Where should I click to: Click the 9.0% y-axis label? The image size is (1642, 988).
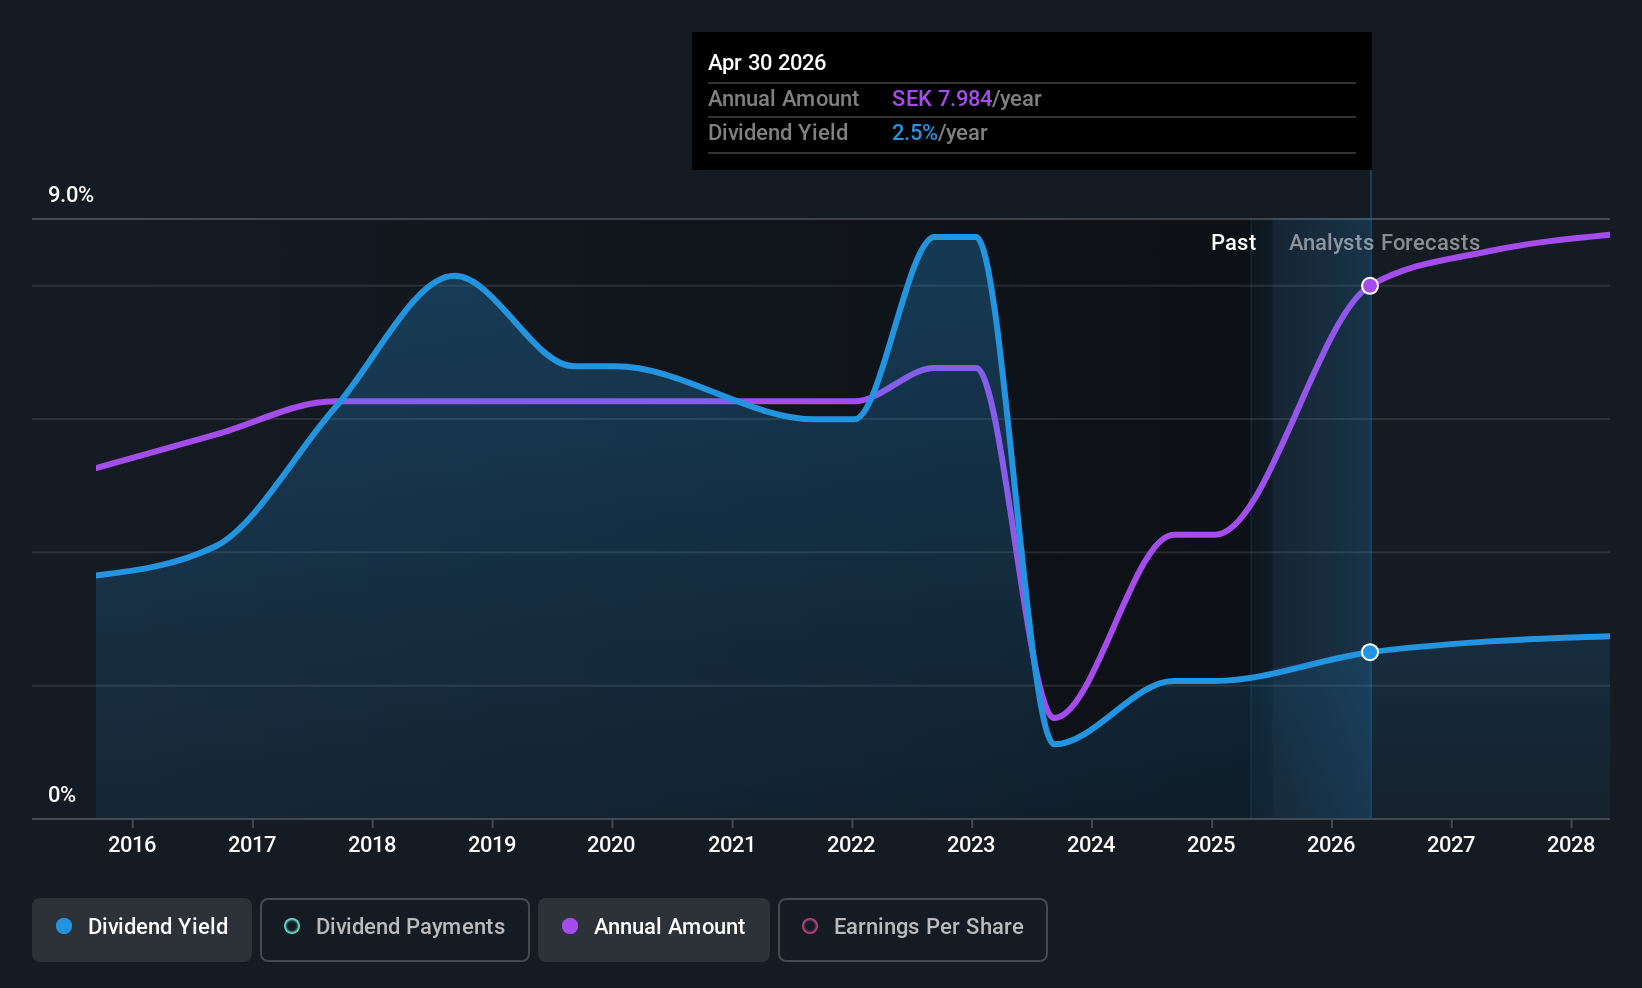[71, 195]
